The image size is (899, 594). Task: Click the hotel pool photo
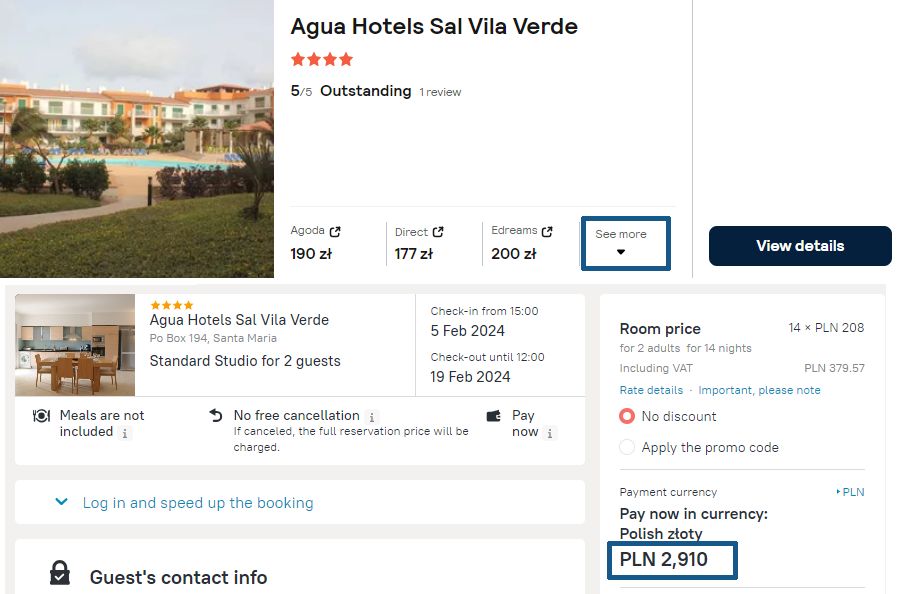(136, 138)
